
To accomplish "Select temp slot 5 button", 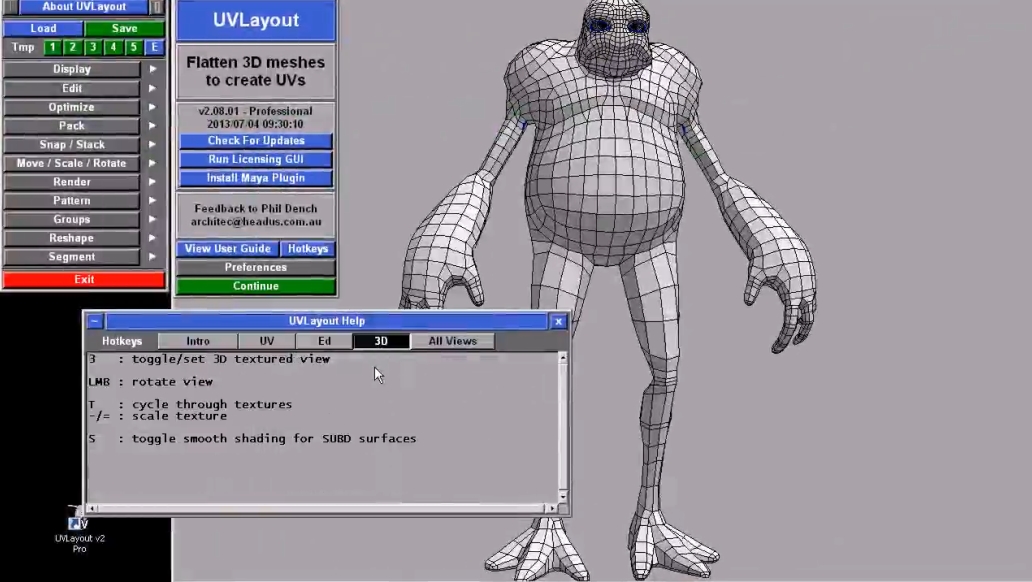I will 134,47.
